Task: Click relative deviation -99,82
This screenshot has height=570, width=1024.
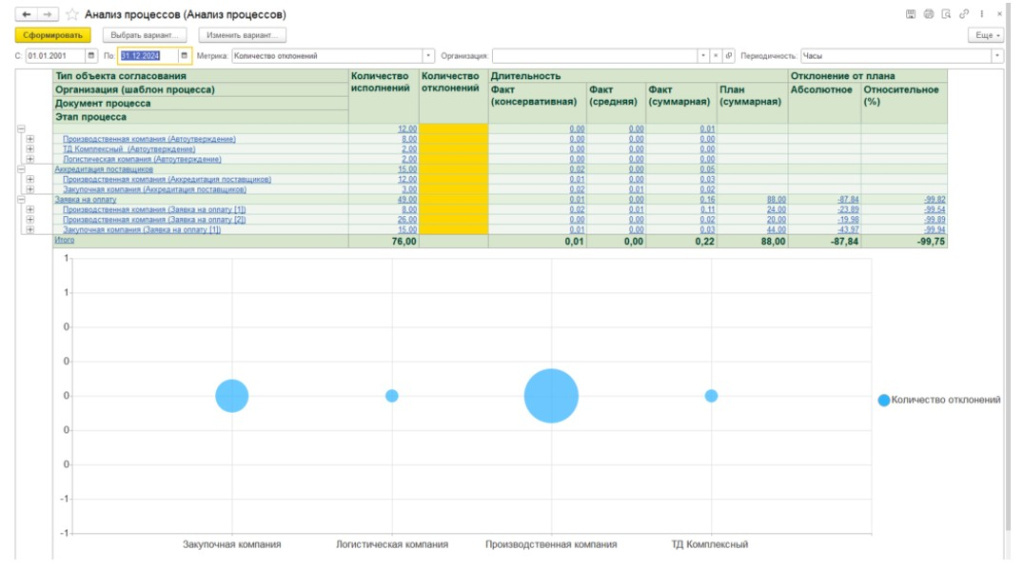Action: tap(934, 200)
